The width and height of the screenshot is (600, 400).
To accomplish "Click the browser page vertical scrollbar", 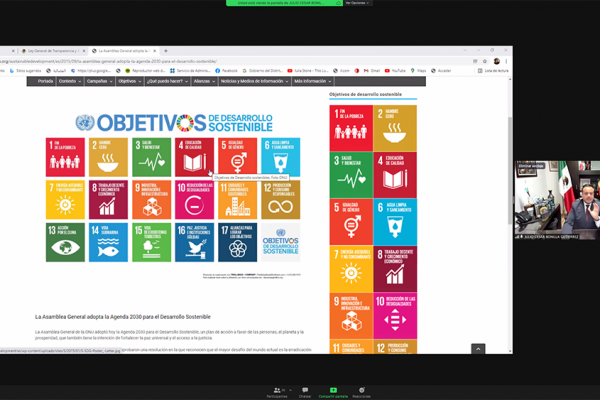I will click(510, 170).
